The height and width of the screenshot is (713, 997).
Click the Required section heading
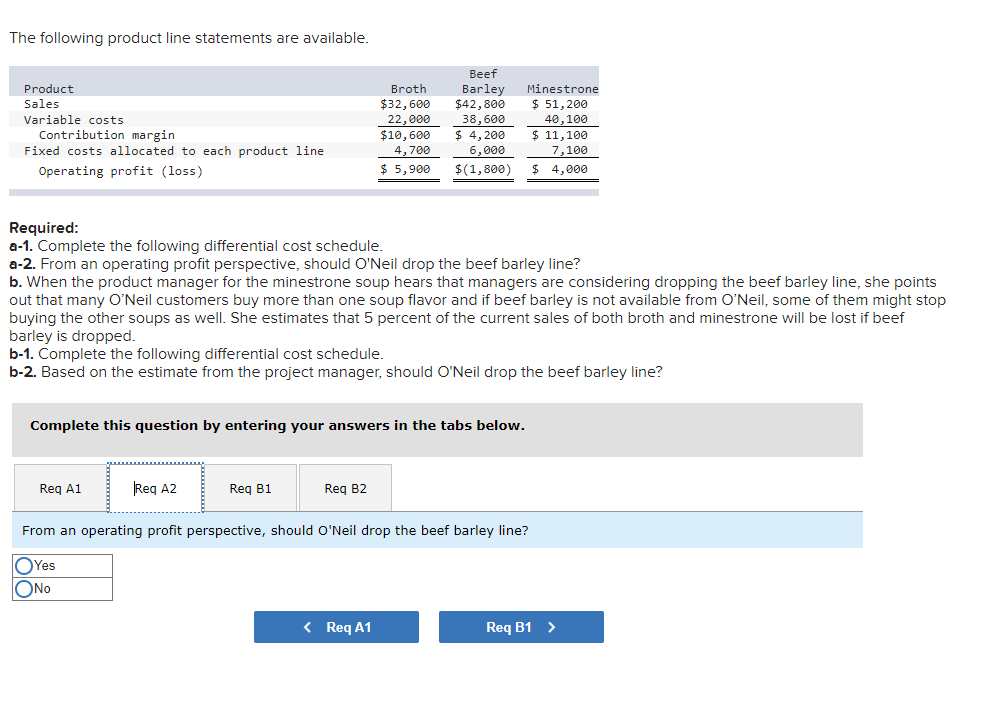(36, 229)
